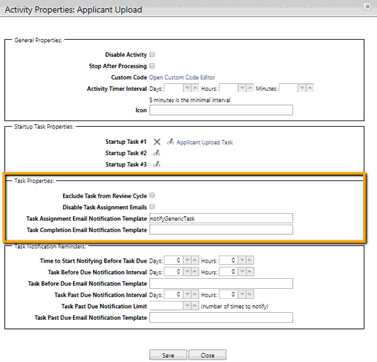Increase Time to Start Notifying Hours value
This screenshot has width=377, height=362.
[250, 260]
